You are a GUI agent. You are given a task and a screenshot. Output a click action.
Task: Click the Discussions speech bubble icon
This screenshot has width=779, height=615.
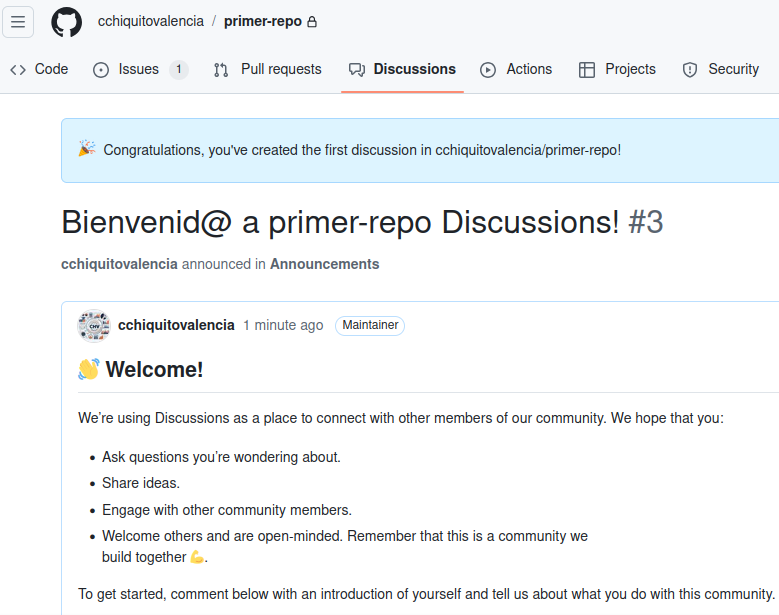(x=357, y=70)
